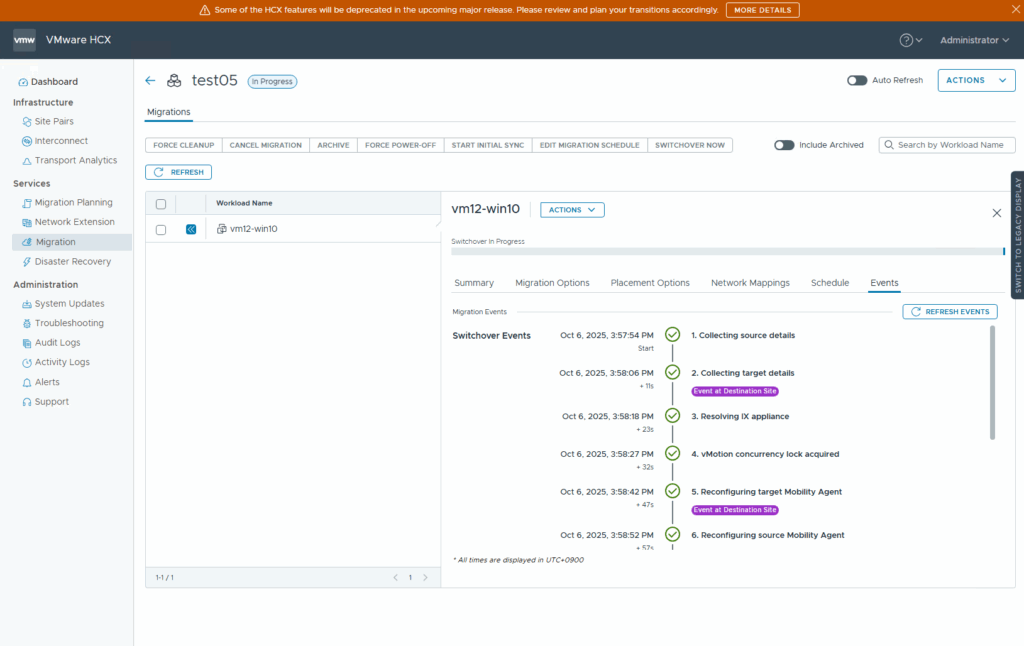The image size is (1024, 646).
Task: Click the collapse arrows icon for vm12-win10 row
Action: [191, 229]
